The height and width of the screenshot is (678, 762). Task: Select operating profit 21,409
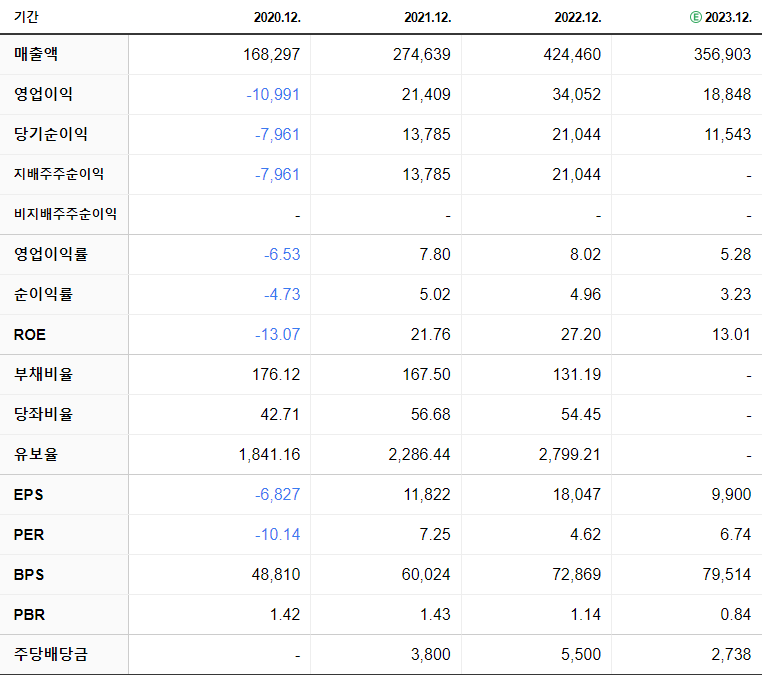click(x=426, y=94)
